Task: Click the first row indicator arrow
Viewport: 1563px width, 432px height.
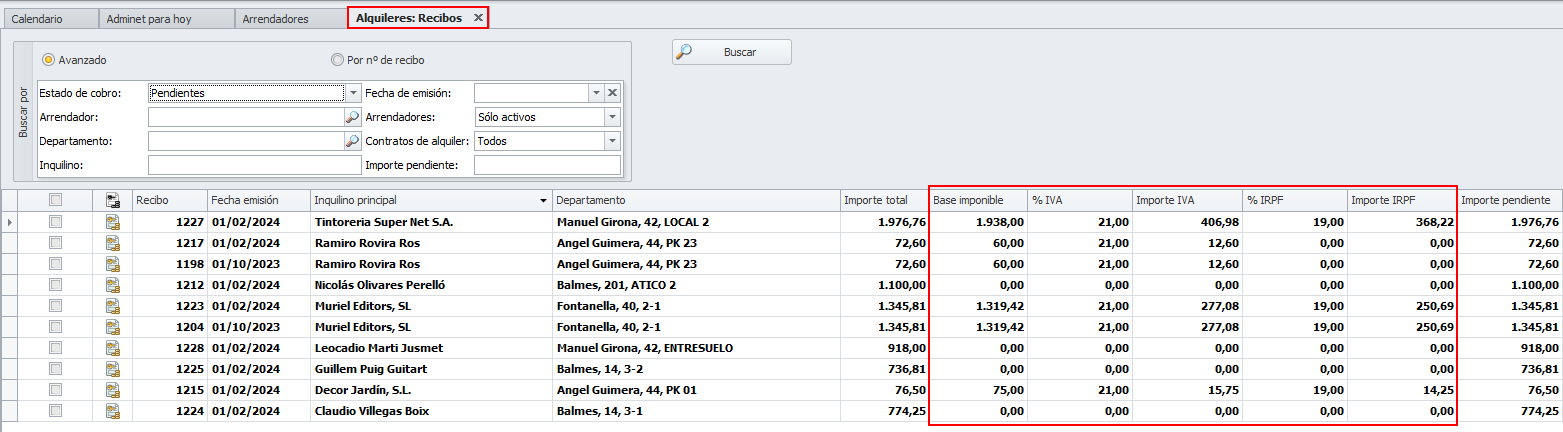Action: [x=10, y=222]
